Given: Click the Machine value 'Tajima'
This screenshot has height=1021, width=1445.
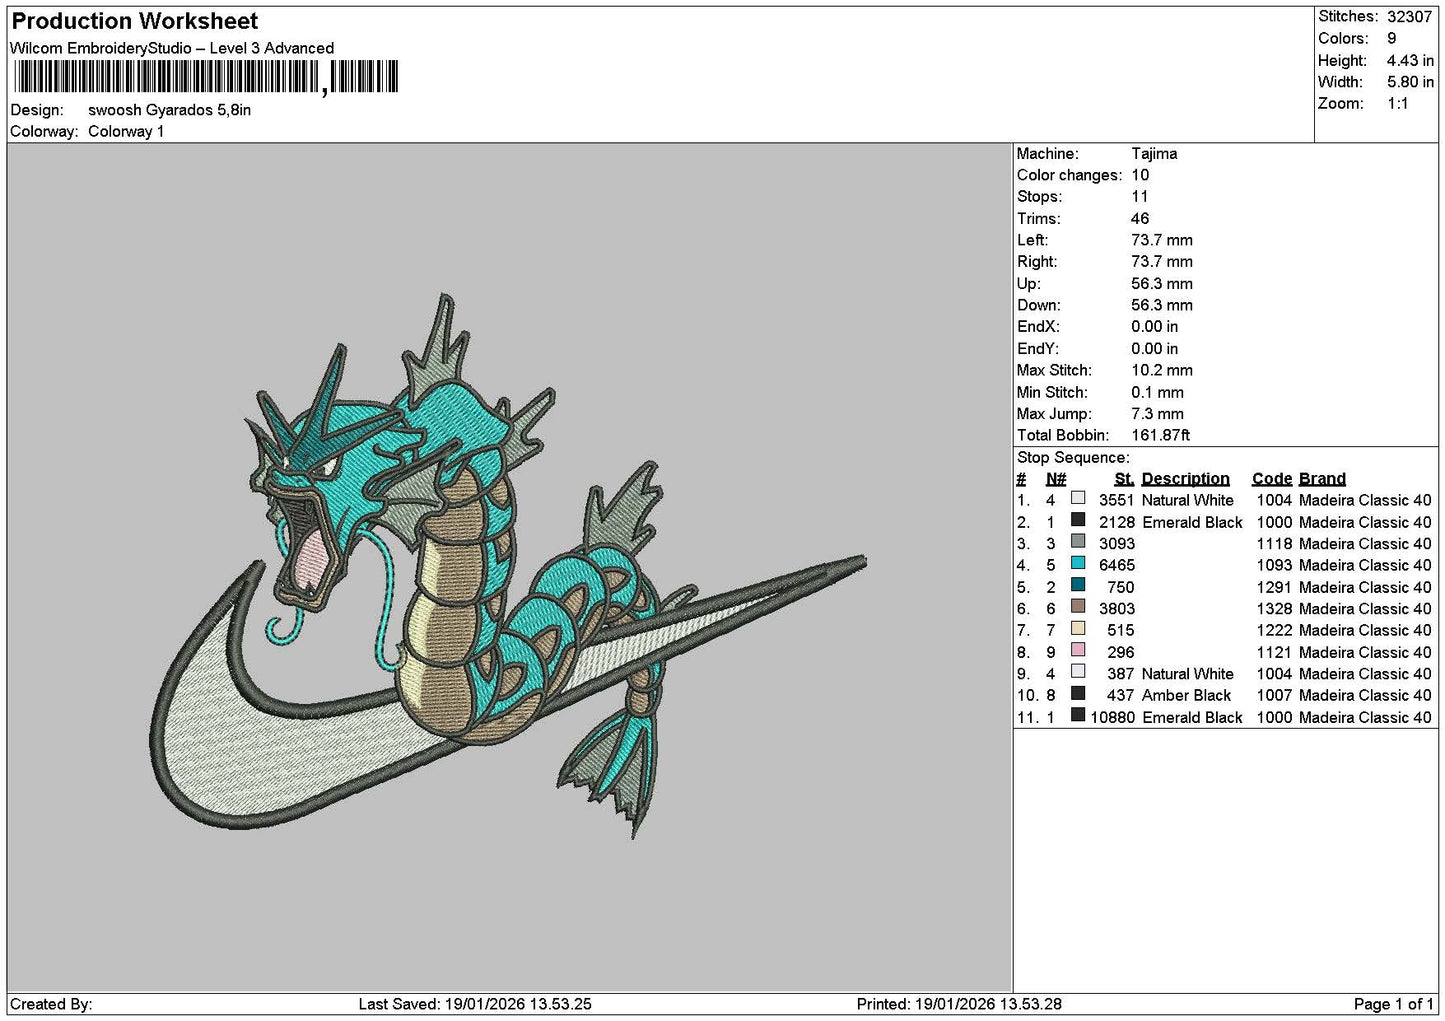Looking at the screenshot, I should pos(1154,154).
